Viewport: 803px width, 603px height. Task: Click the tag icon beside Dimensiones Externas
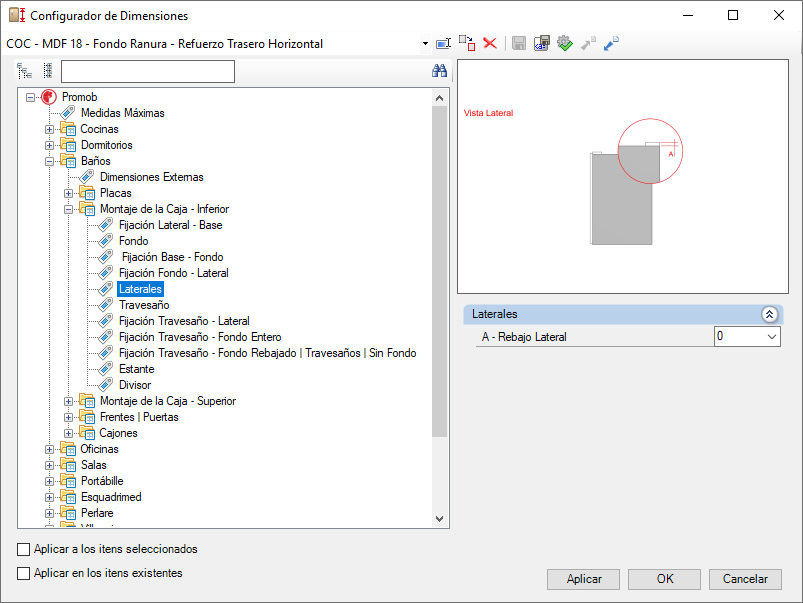(x=87, y=177)
